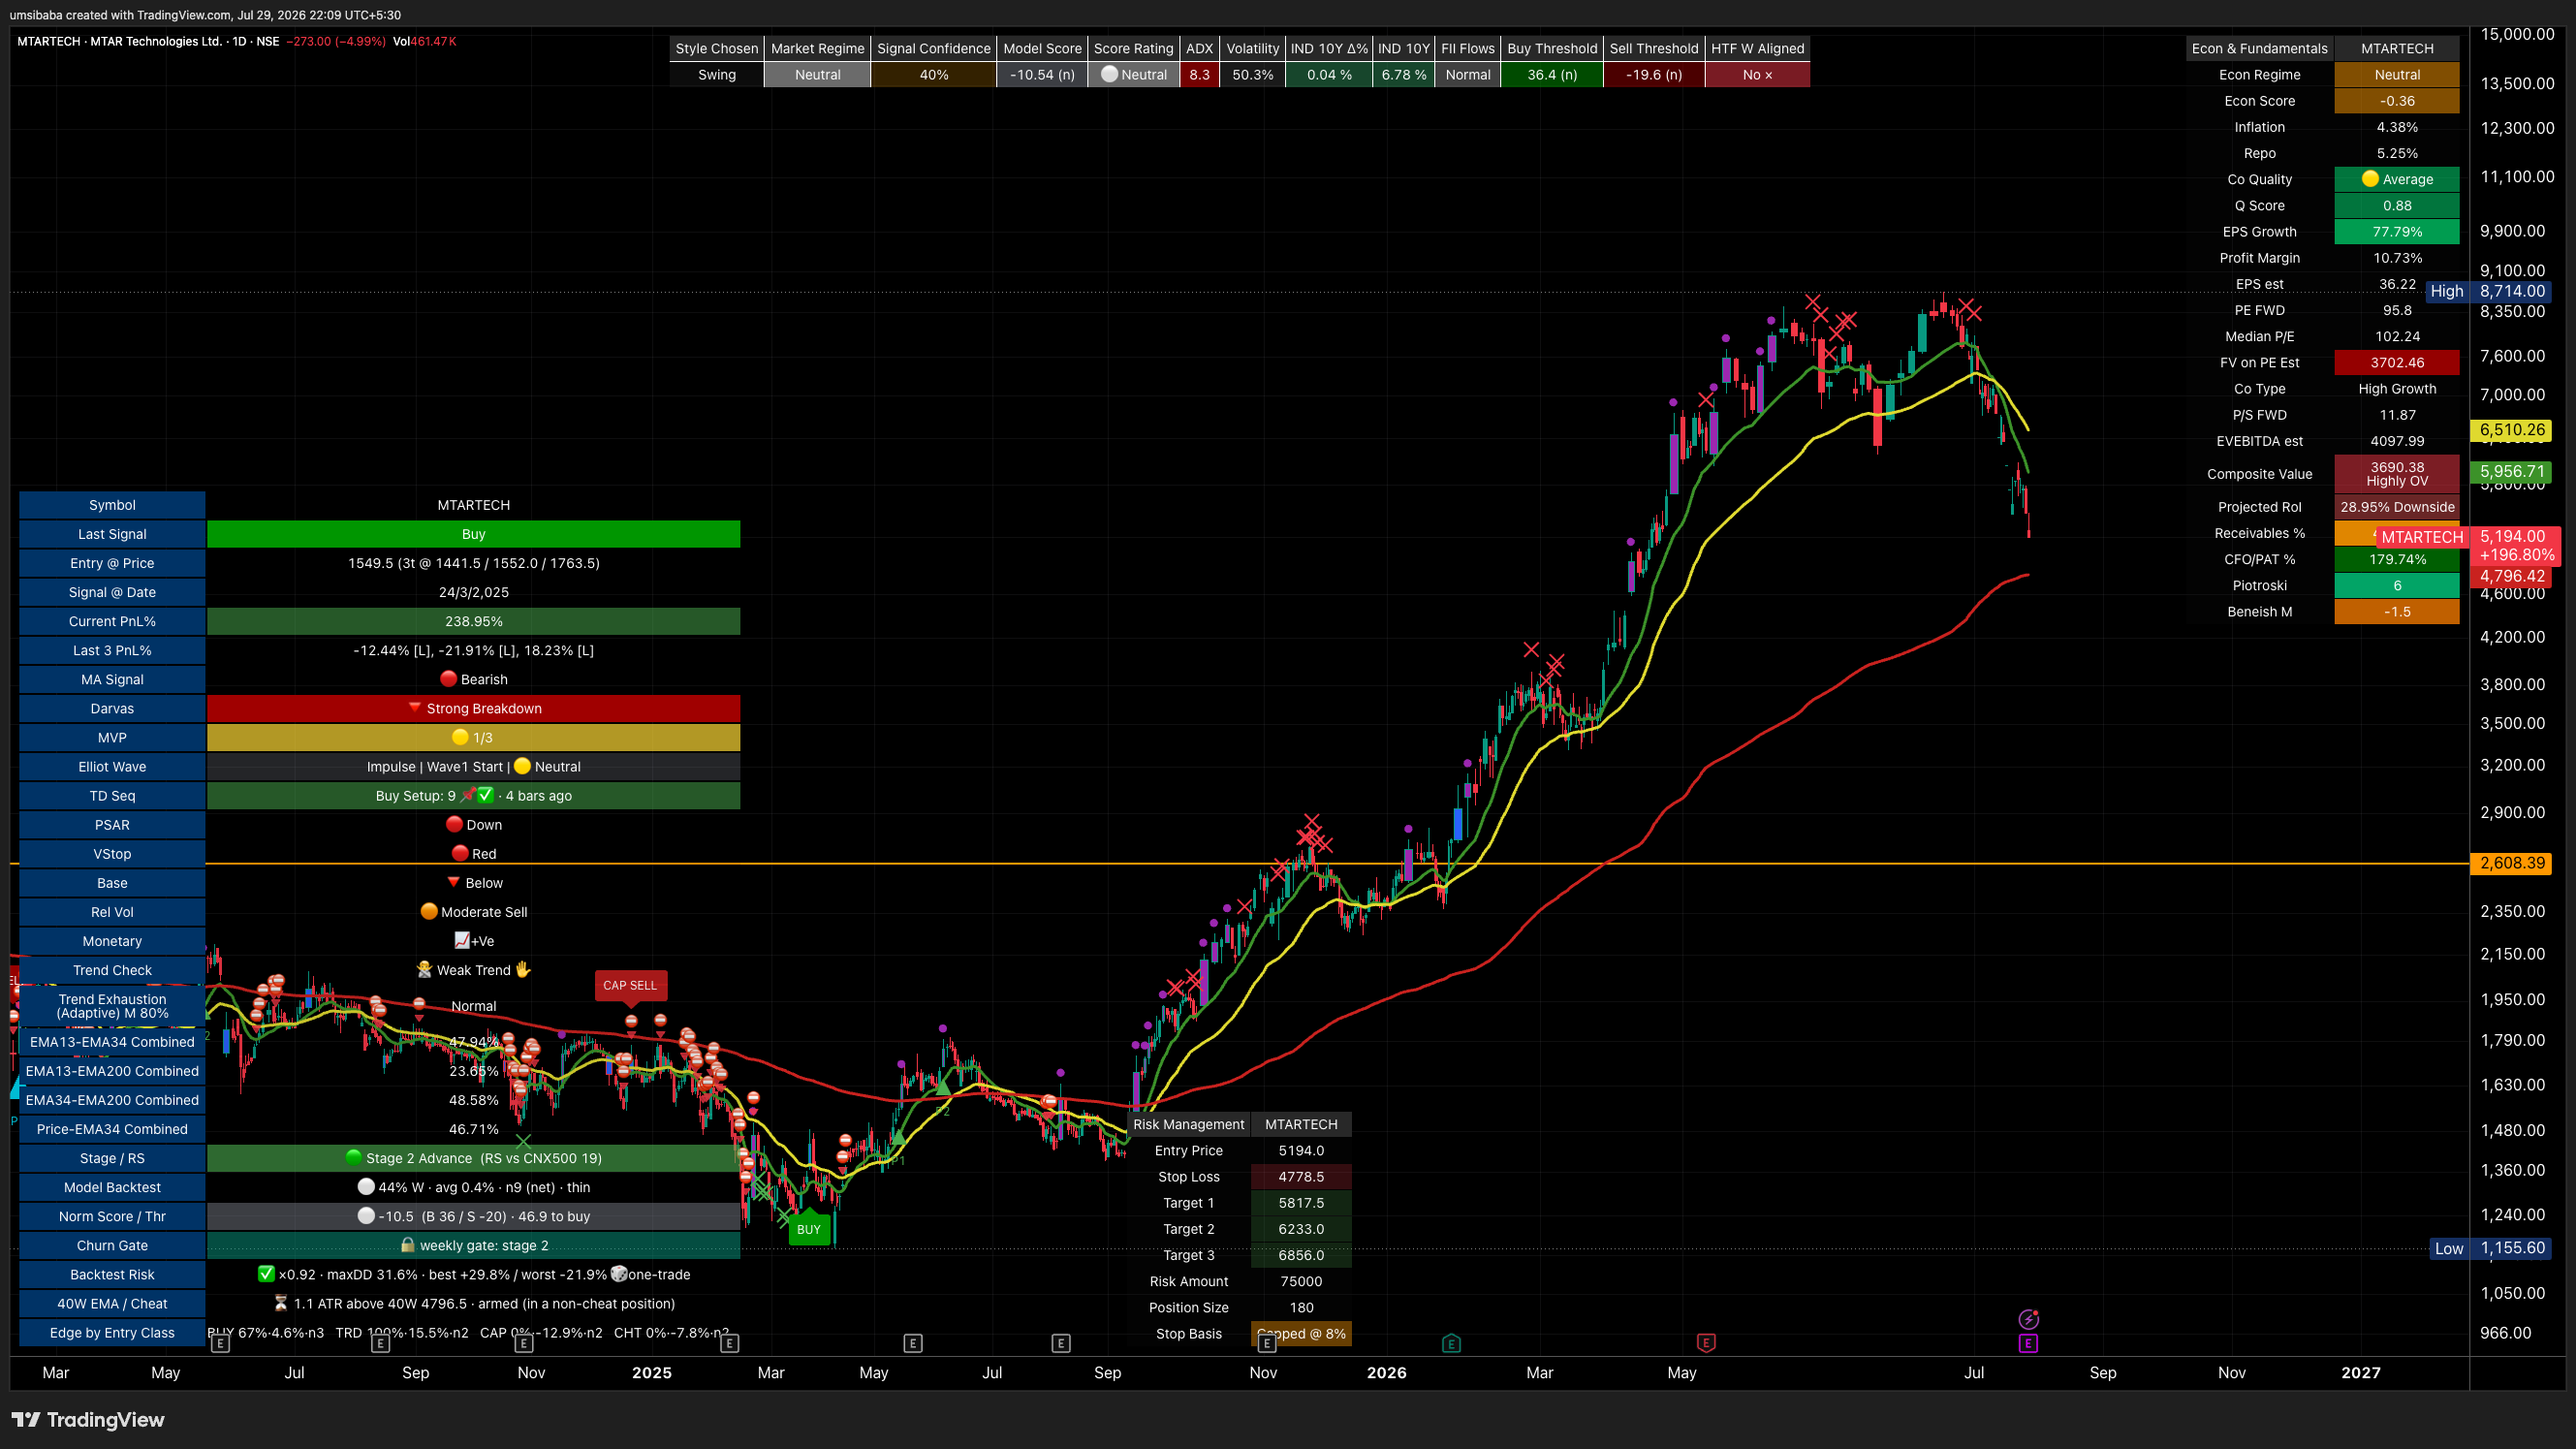Image resolution: width=2576 pixels, height=1449 pixels.
Task: Select the Model Score -10.54 (n) cell
Action: 1042,75
